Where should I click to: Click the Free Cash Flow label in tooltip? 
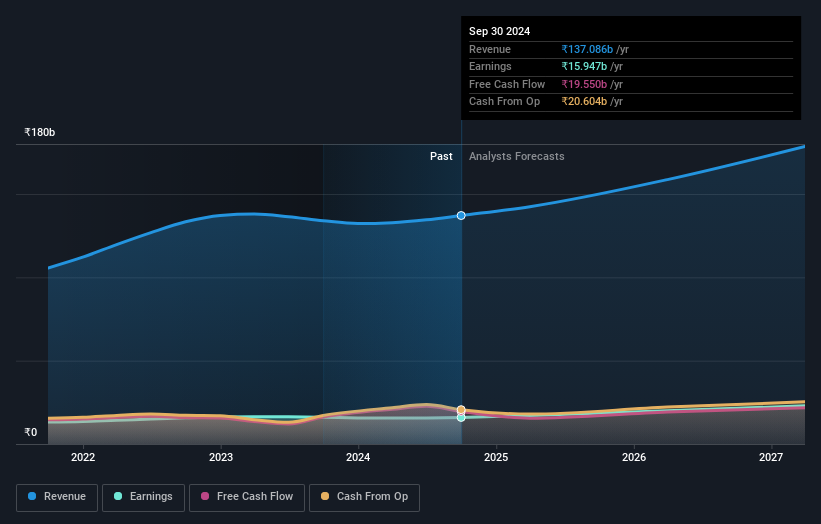pos(507,84)
